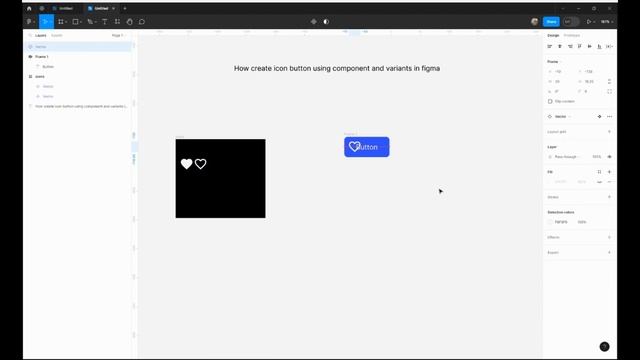Click the blue Share button

(551, 22)
